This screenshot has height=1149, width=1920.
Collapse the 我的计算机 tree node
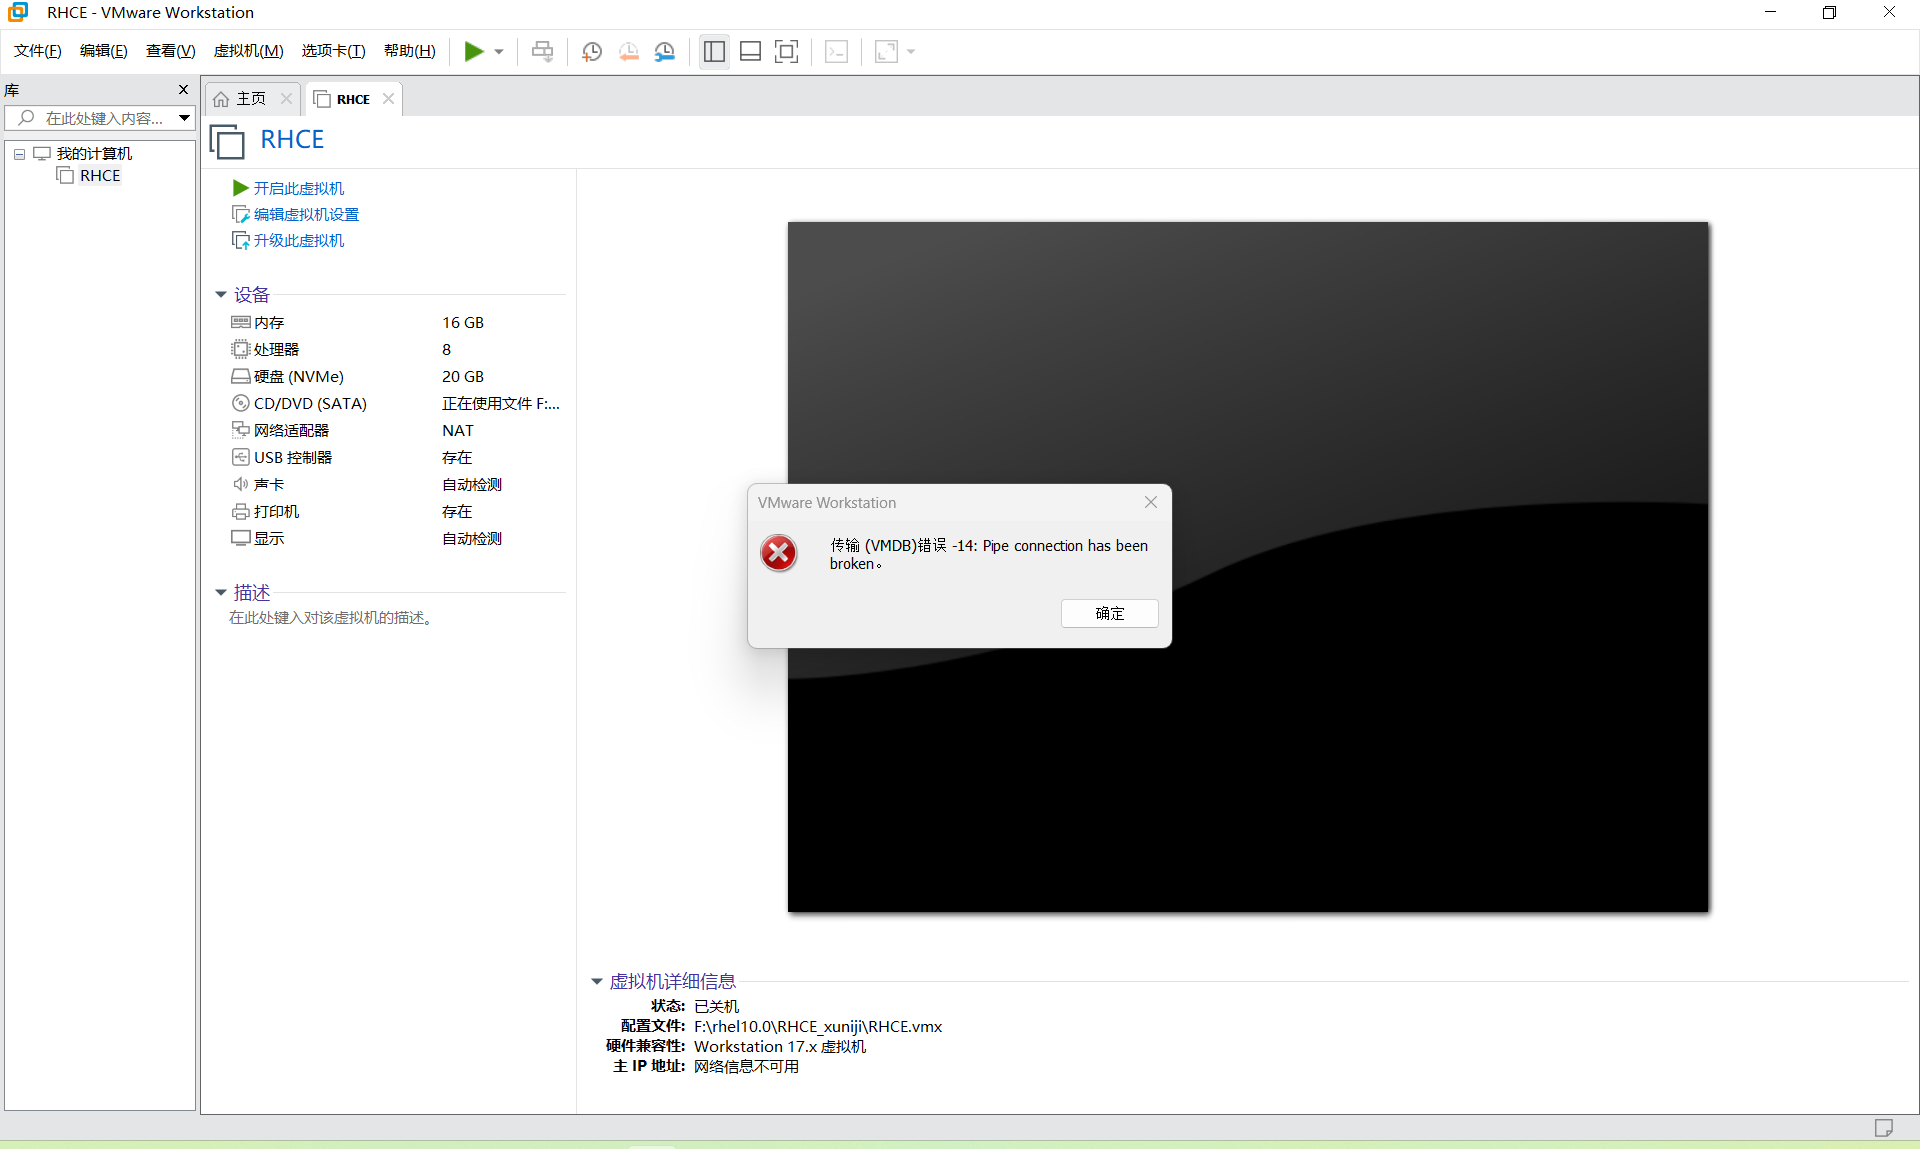tap(19, 154)
